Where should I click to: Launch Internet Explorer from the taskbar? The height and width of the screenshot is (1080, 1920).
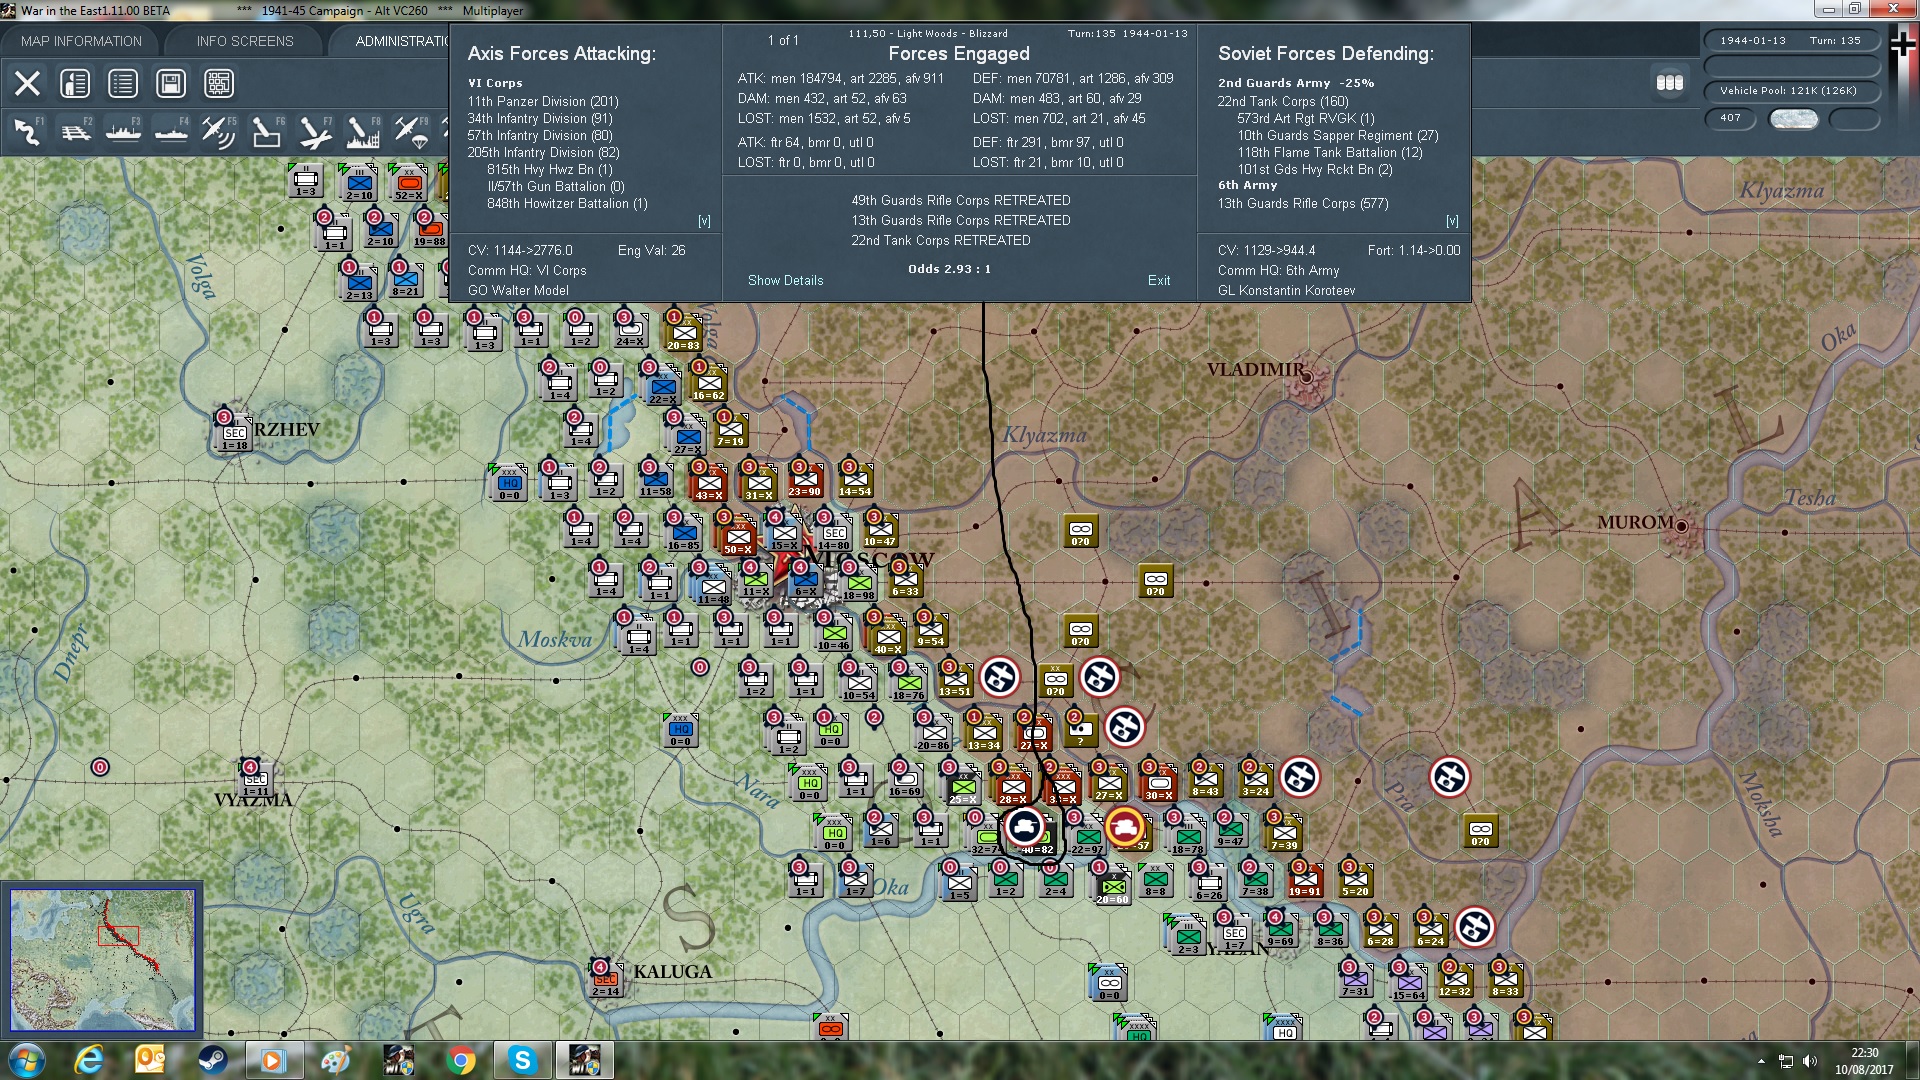[89, 1060]
